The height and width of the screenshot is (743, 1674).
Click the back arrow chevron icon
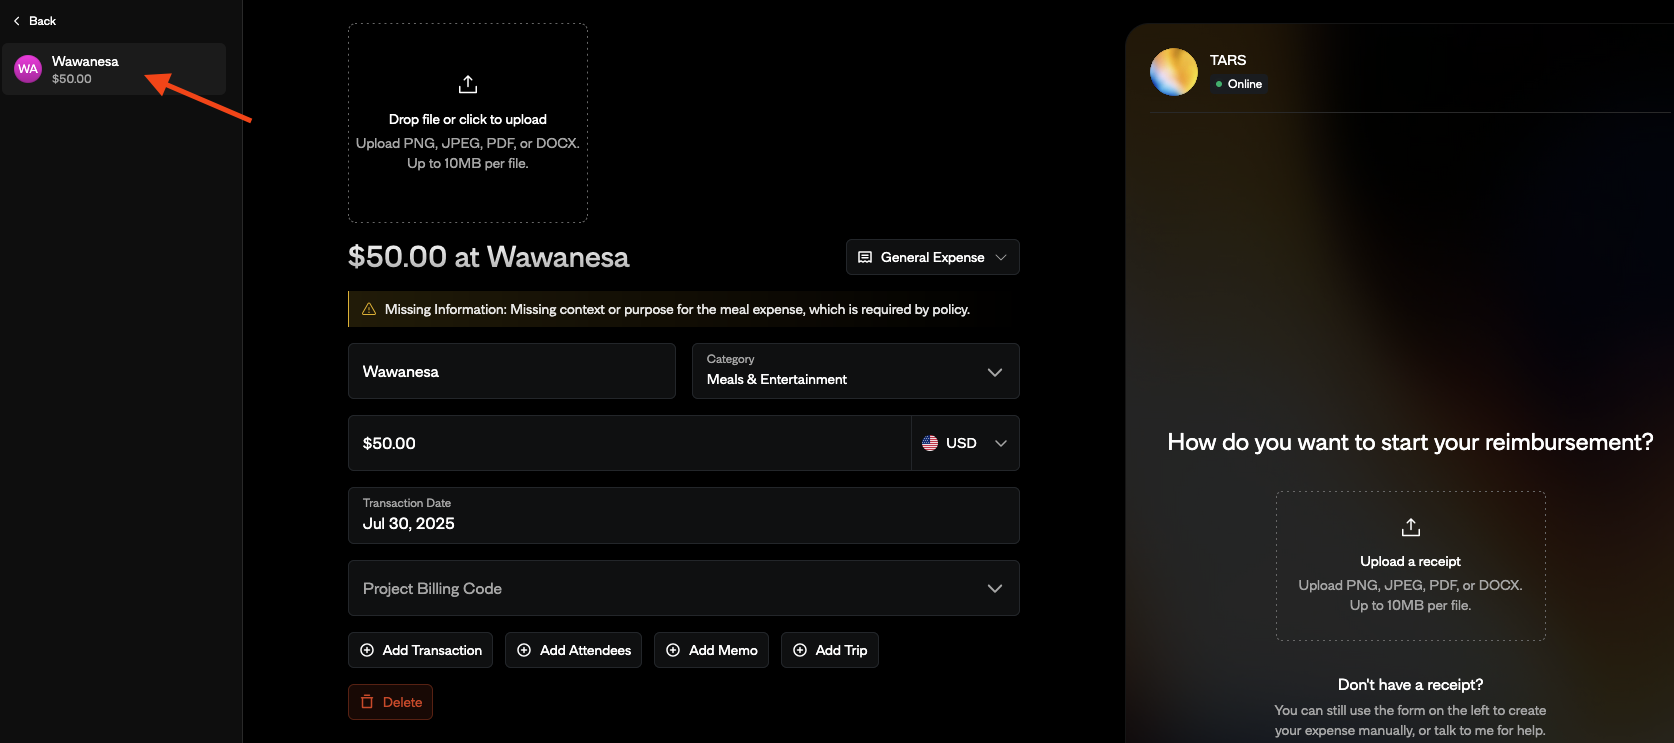coord(17,21)
